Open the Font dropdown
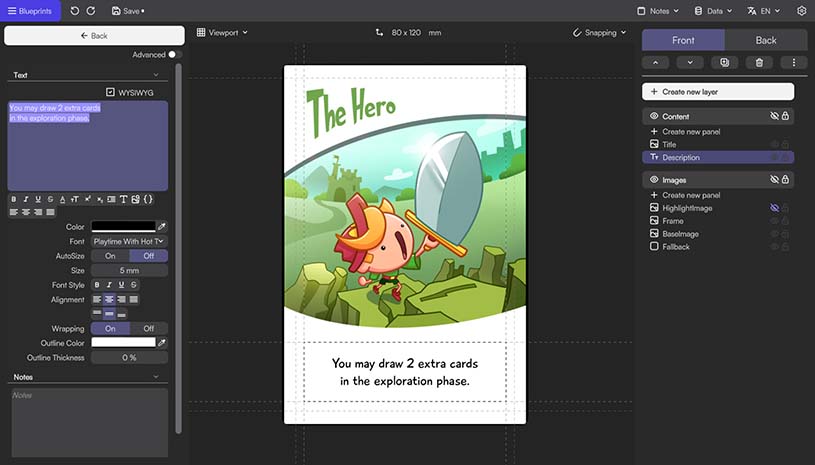Viewport: 815px width, 465px height. coord(129,241)
